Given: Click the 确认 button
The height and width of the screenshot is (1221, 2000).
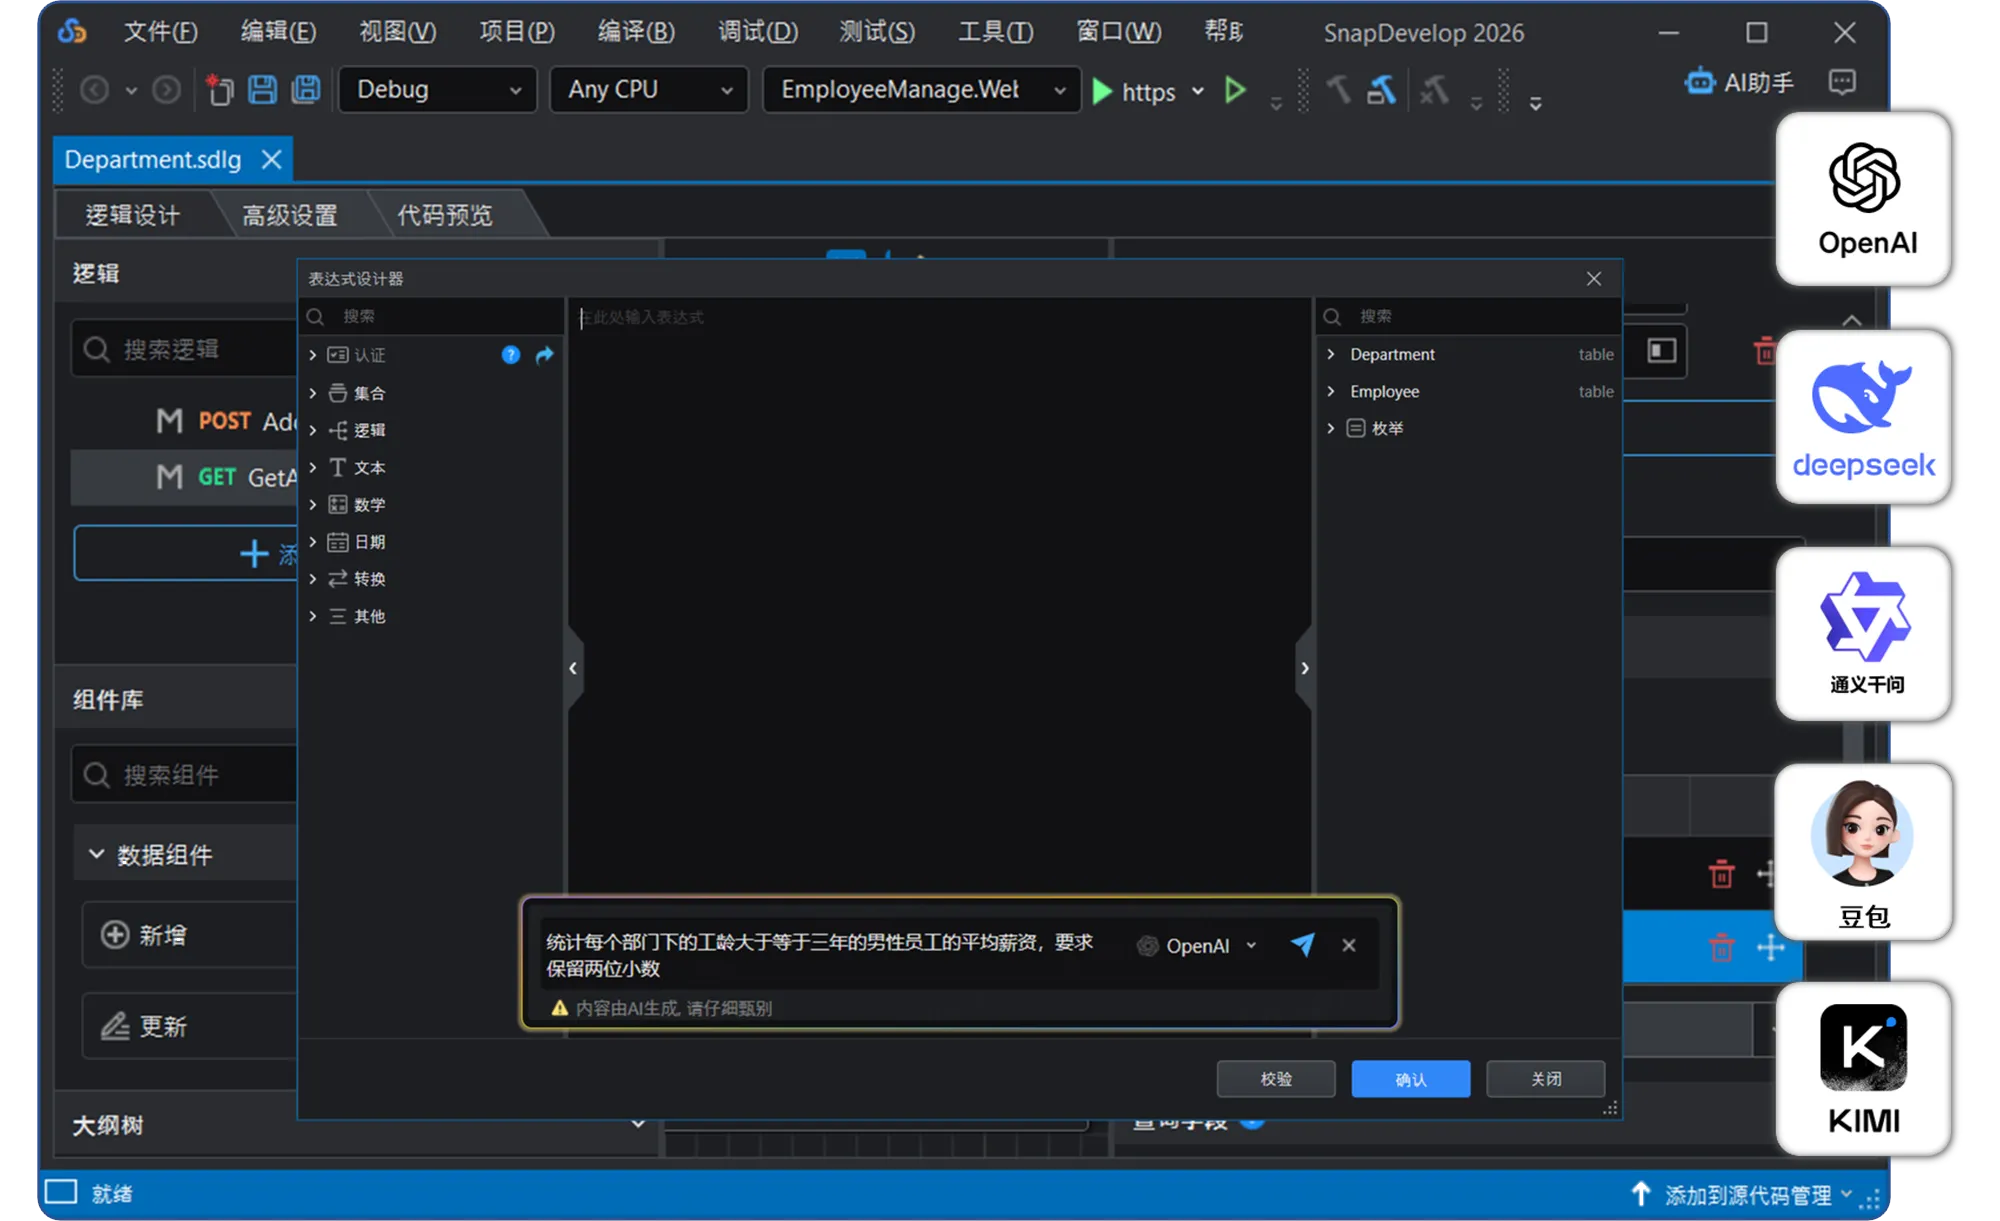Looking at the screenshot, I should pyautogui.click(x=1410, y=1078).
